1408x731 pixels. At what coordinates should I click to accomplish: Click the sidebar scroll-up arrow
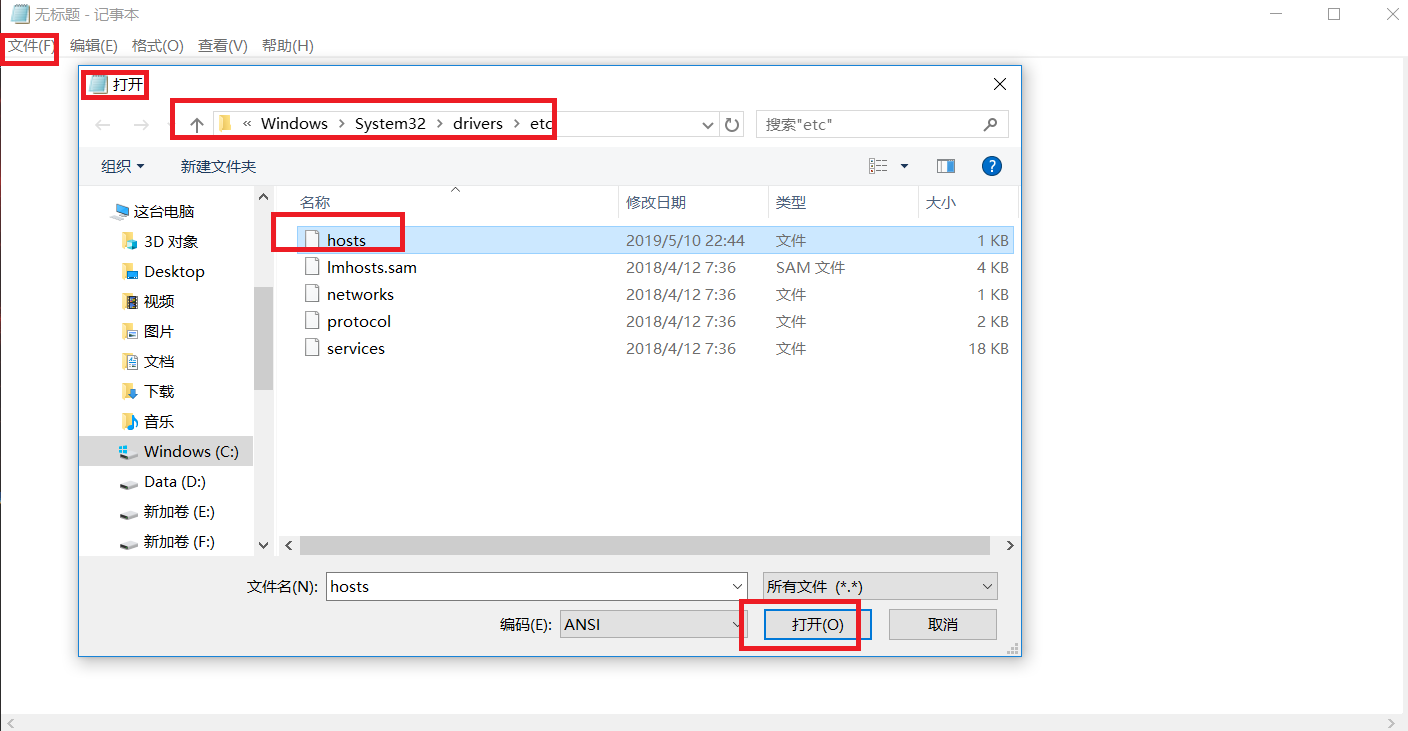coord(264,196)
